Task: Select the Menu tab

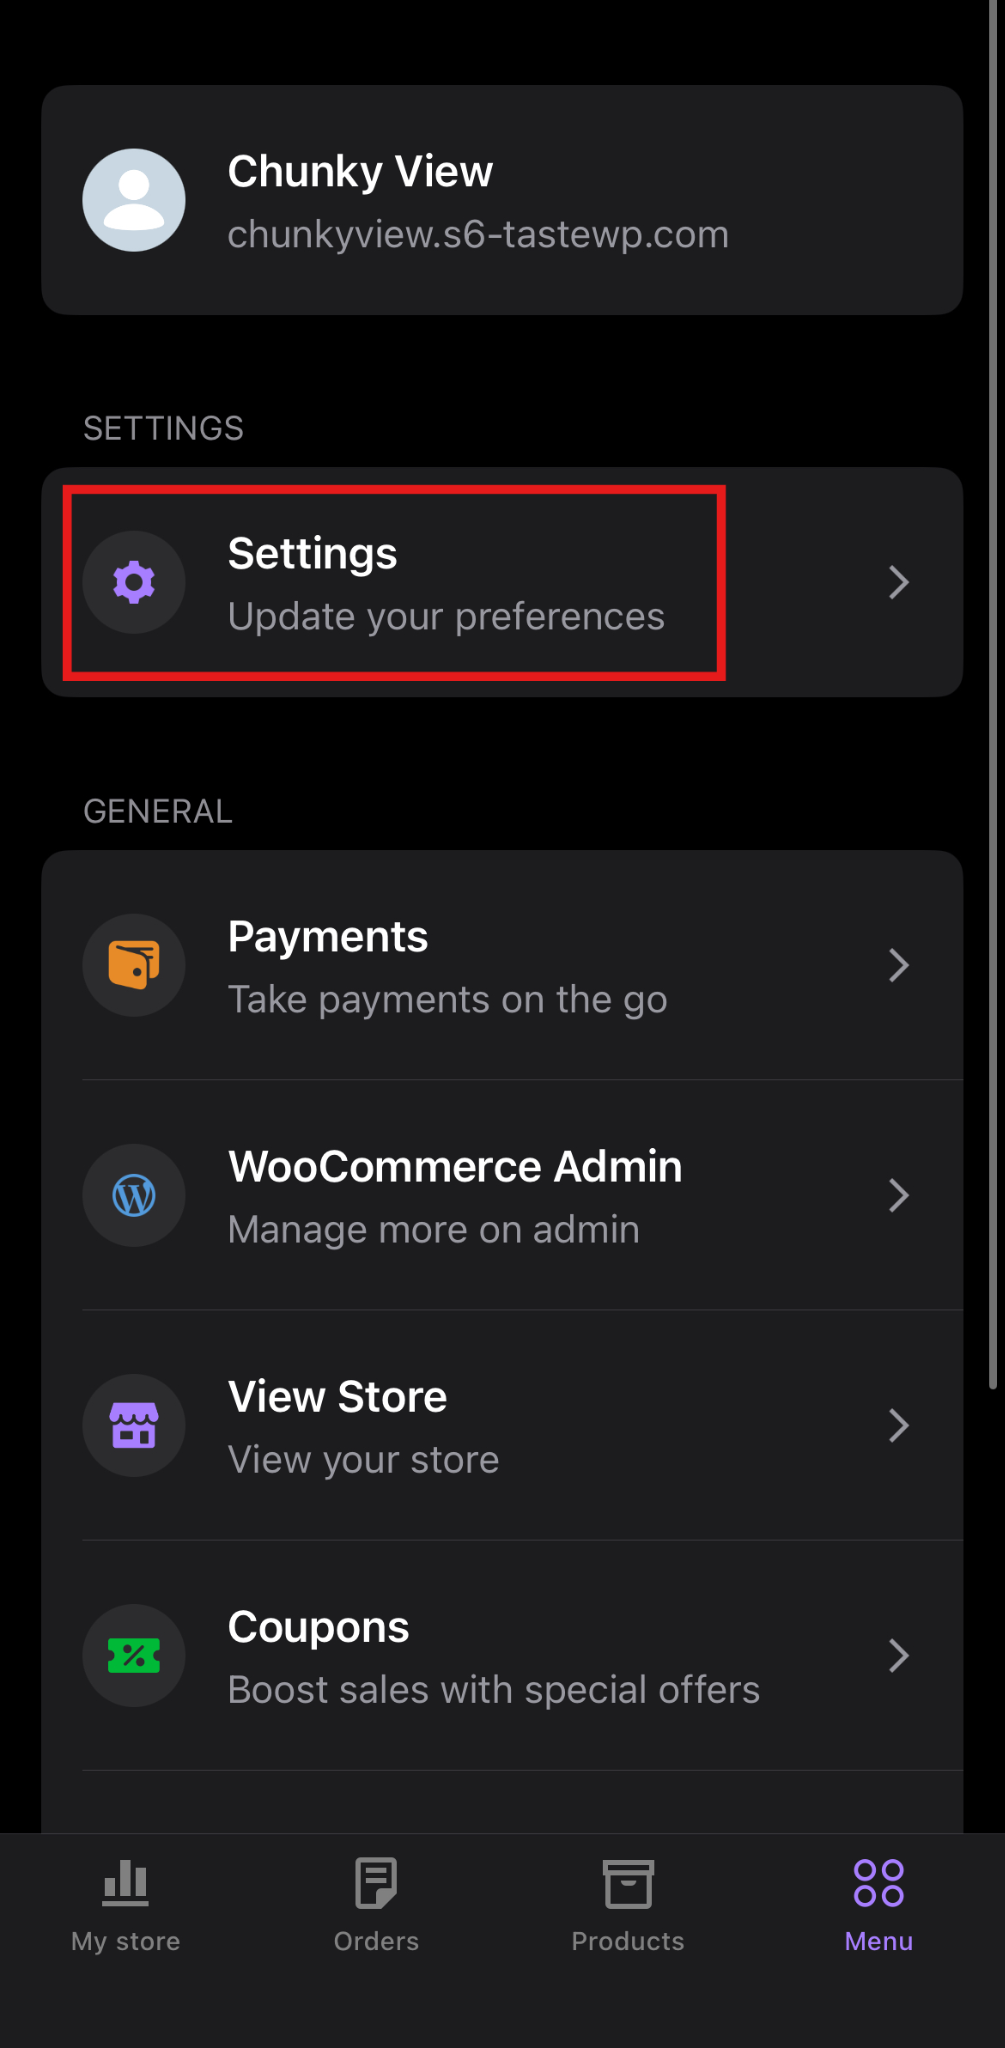Action: 879,1904
